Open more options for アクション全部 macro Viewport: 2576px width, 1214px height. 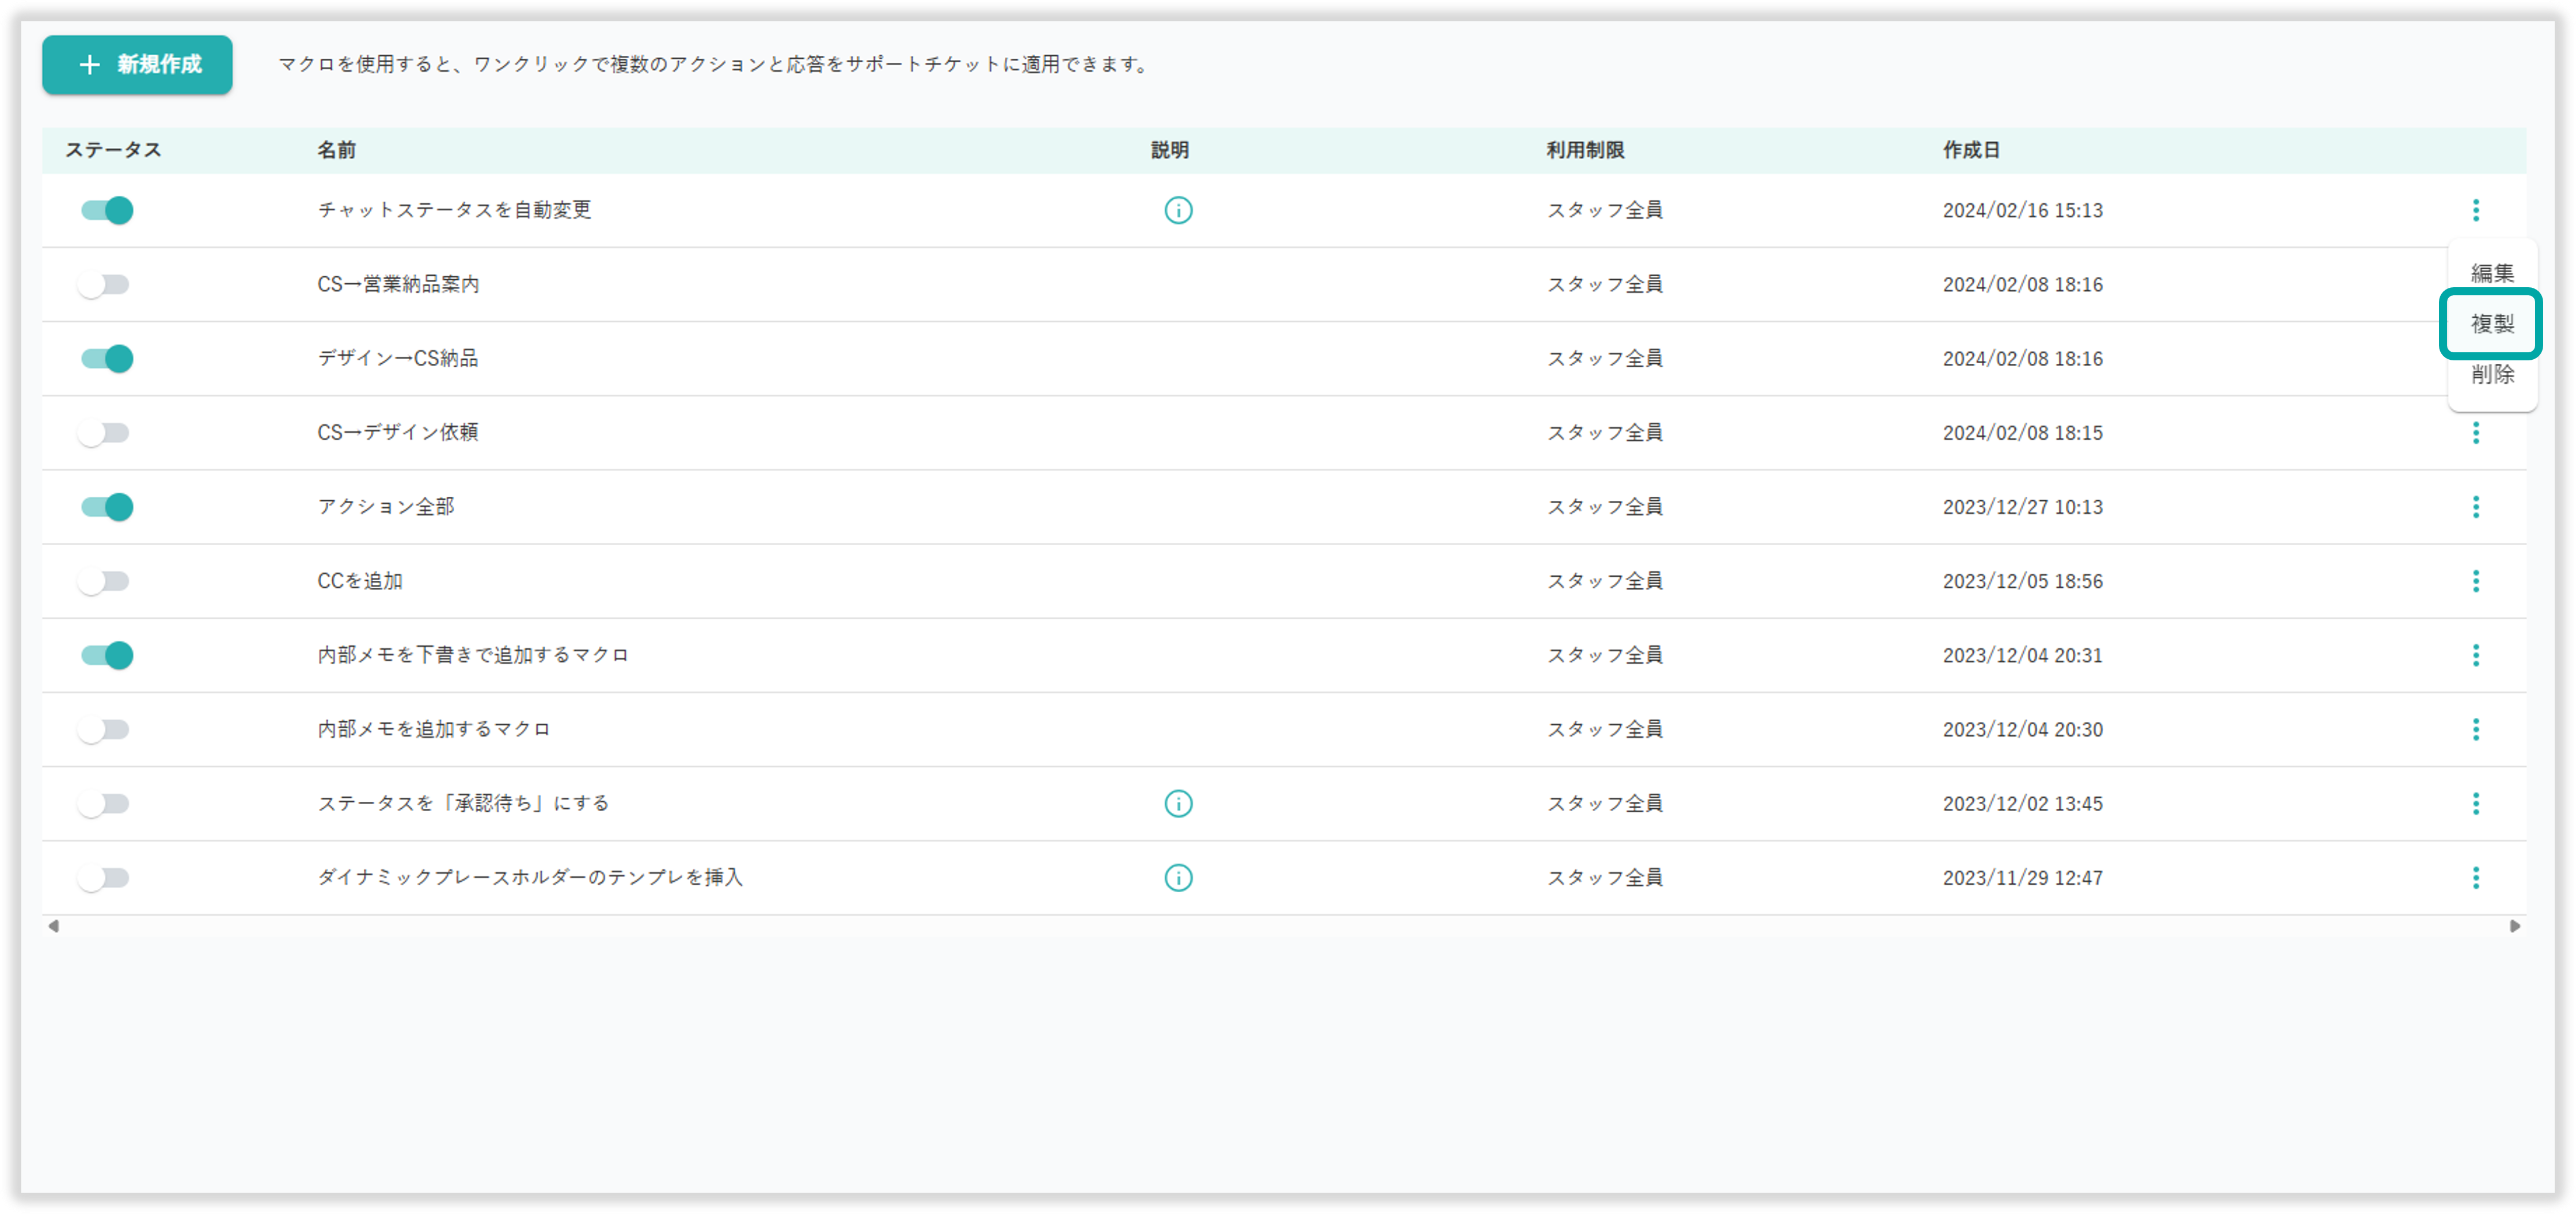point(2475,507)
